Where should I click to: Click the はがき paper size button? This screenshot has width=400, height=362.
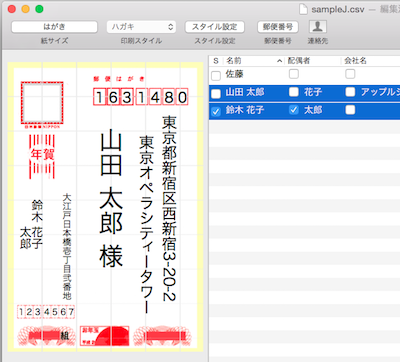54,27
